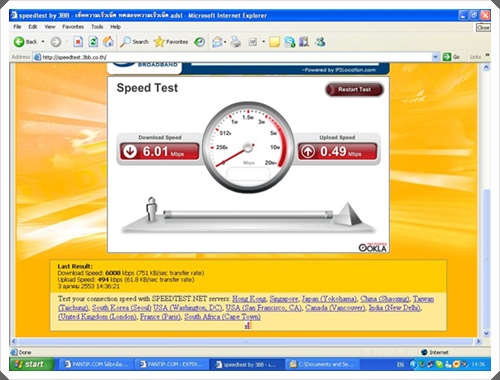Open the Hong Kong server link
The image size is (500, 380).
pyautogui.click(x=249, y=299)
